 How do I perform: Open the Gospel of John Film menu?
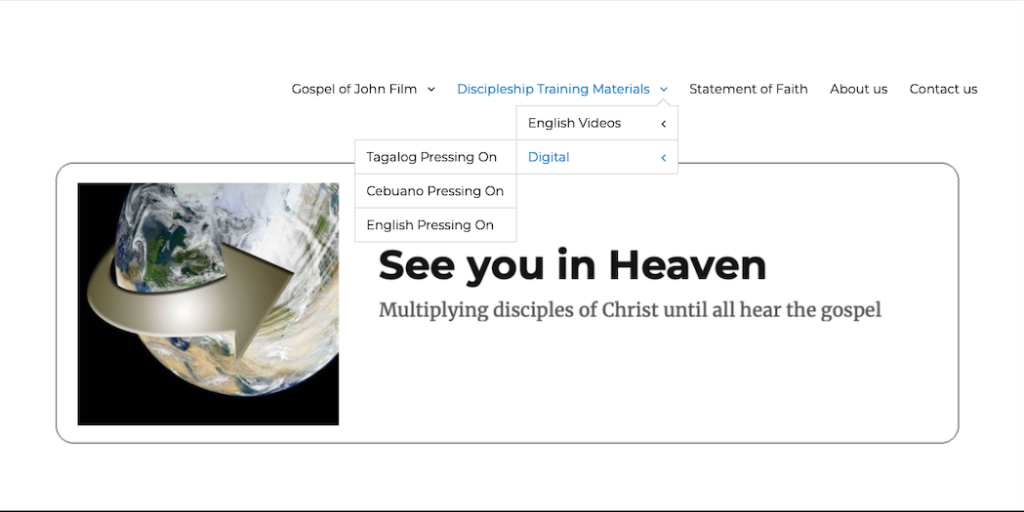(x=354, y=89)
